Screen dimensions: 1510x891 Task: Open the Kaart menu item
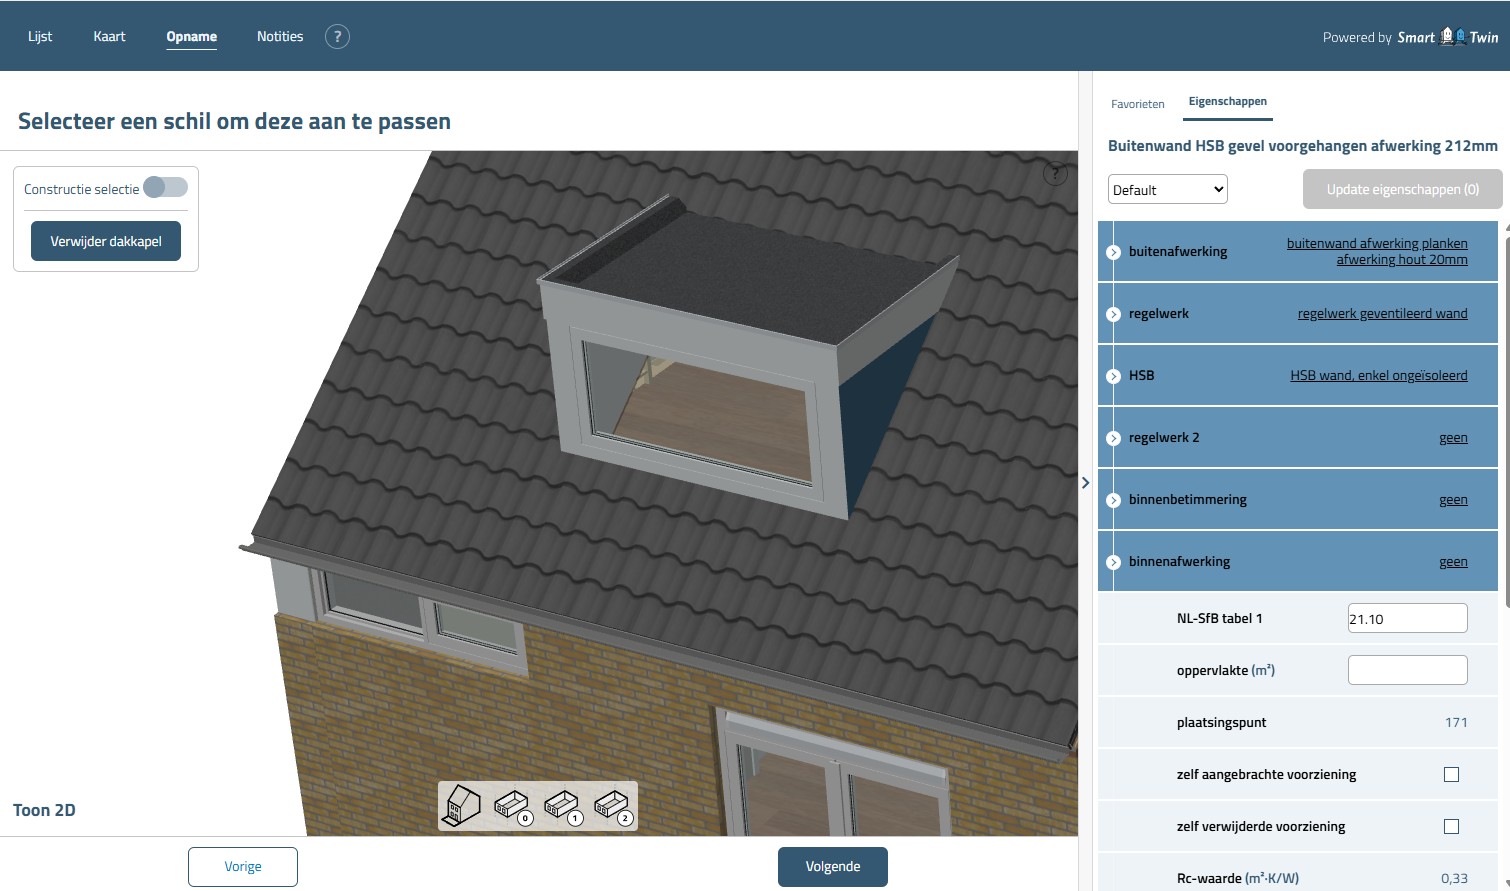[109, 37]
